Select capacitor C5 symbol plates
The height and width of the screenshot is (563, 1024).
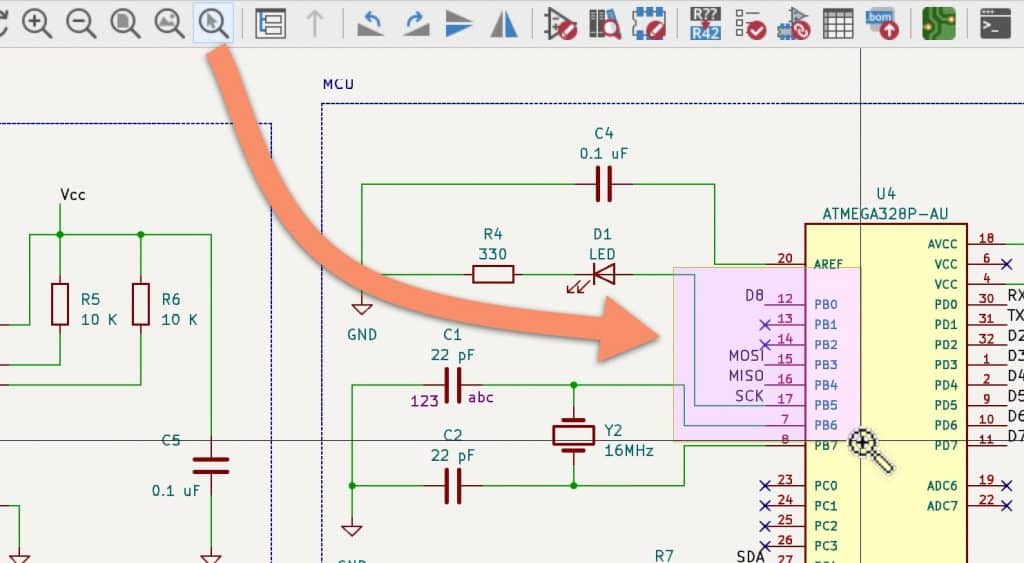(x=211, y=466)
